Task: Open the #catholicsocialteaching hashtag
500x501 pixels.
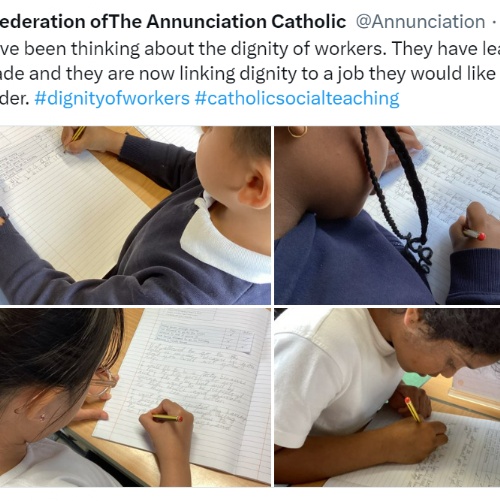Action: pyautogui.click(x=297, y=98)
